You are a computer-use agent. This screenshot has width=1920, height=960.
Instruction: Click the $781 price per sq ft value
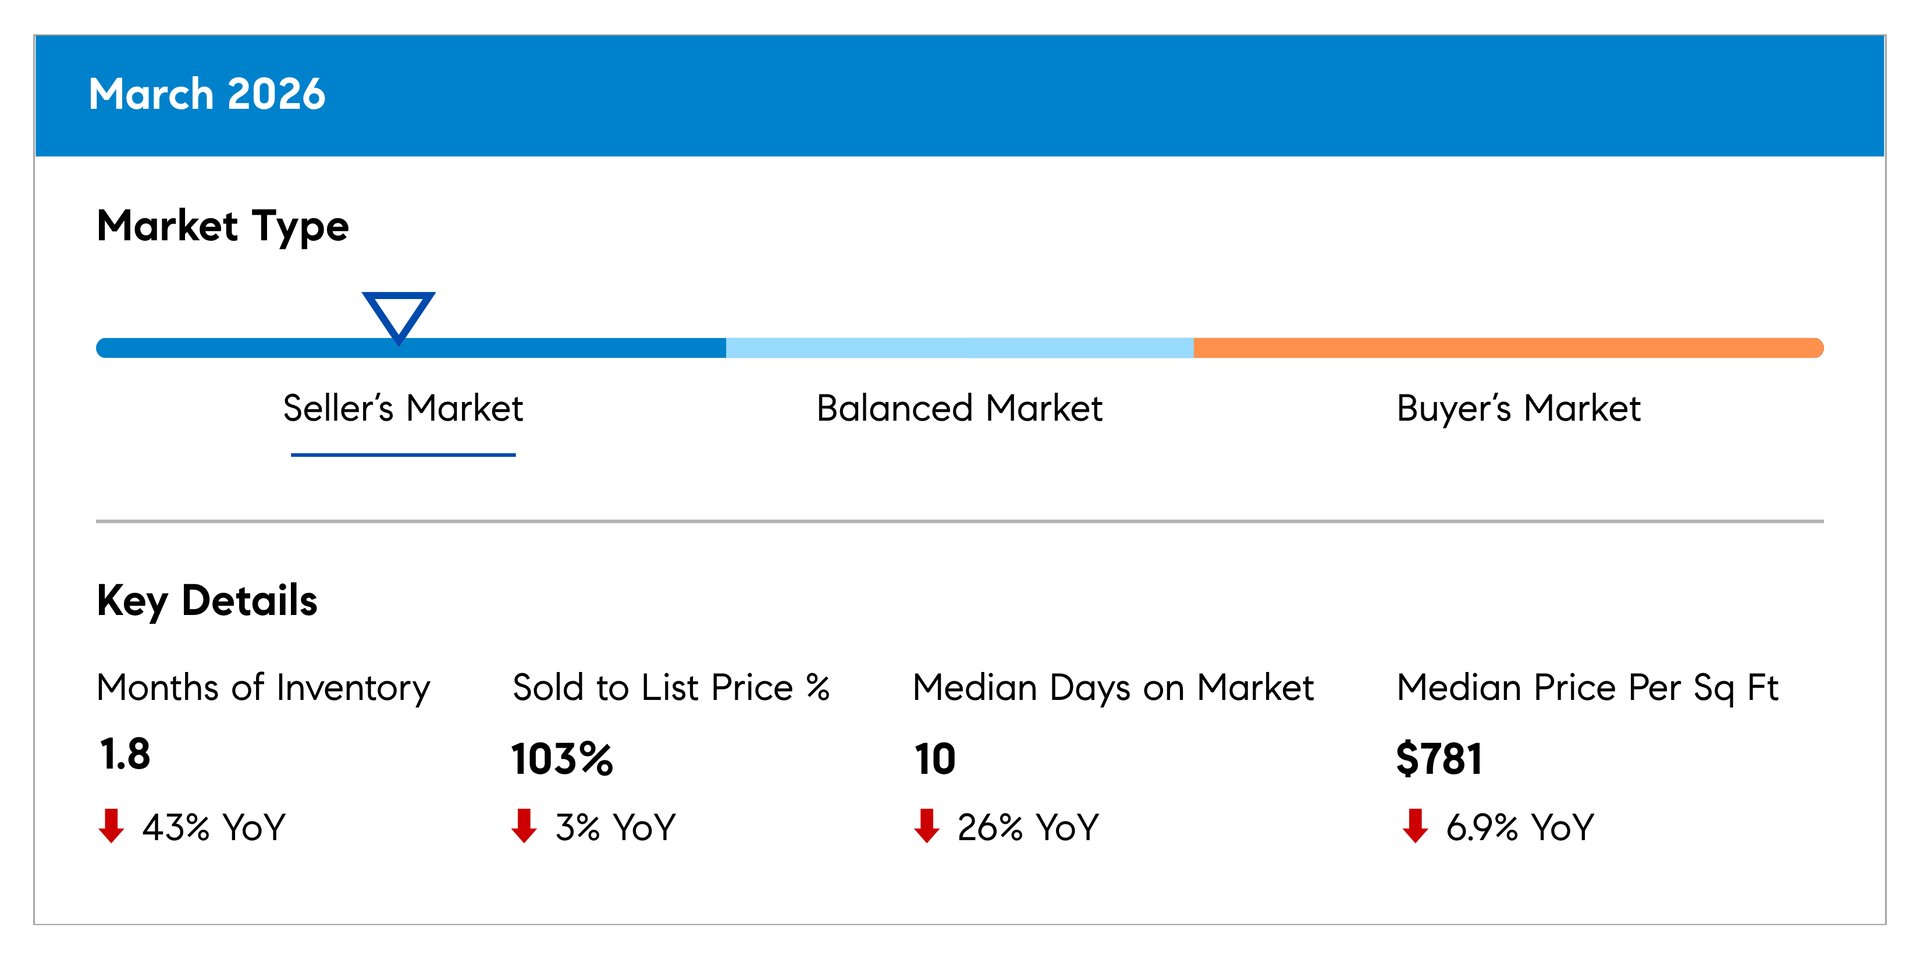click(1439, 759)
